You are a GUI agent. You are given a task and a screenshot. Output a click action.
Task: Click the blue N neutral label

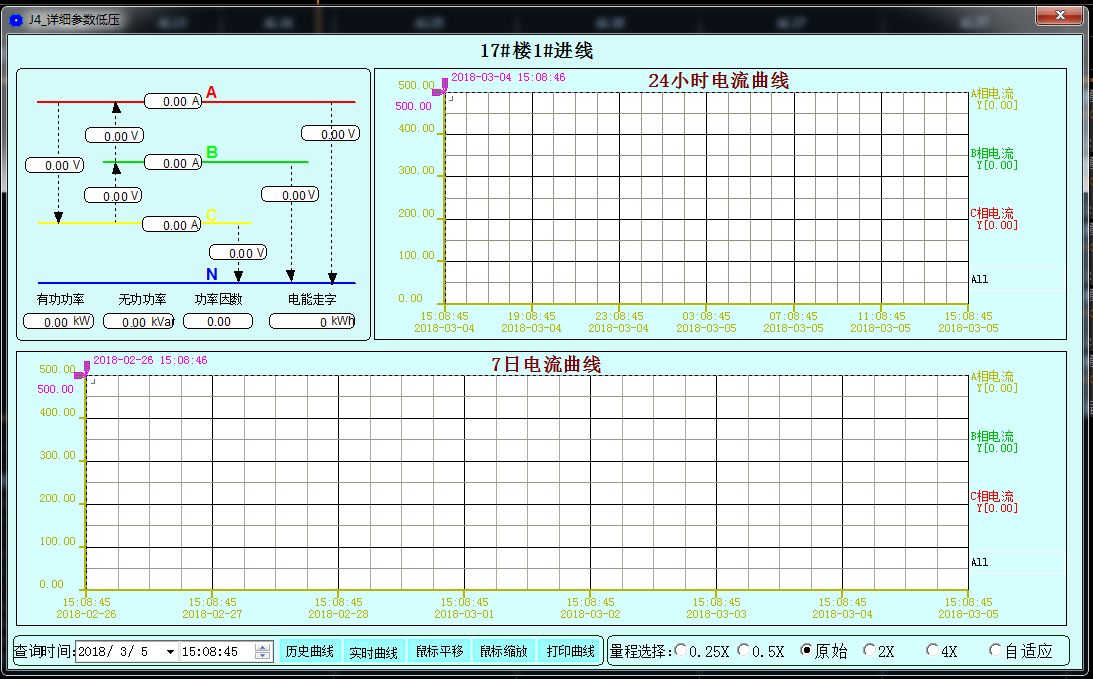pyautogui.click(x=212, y=274)
